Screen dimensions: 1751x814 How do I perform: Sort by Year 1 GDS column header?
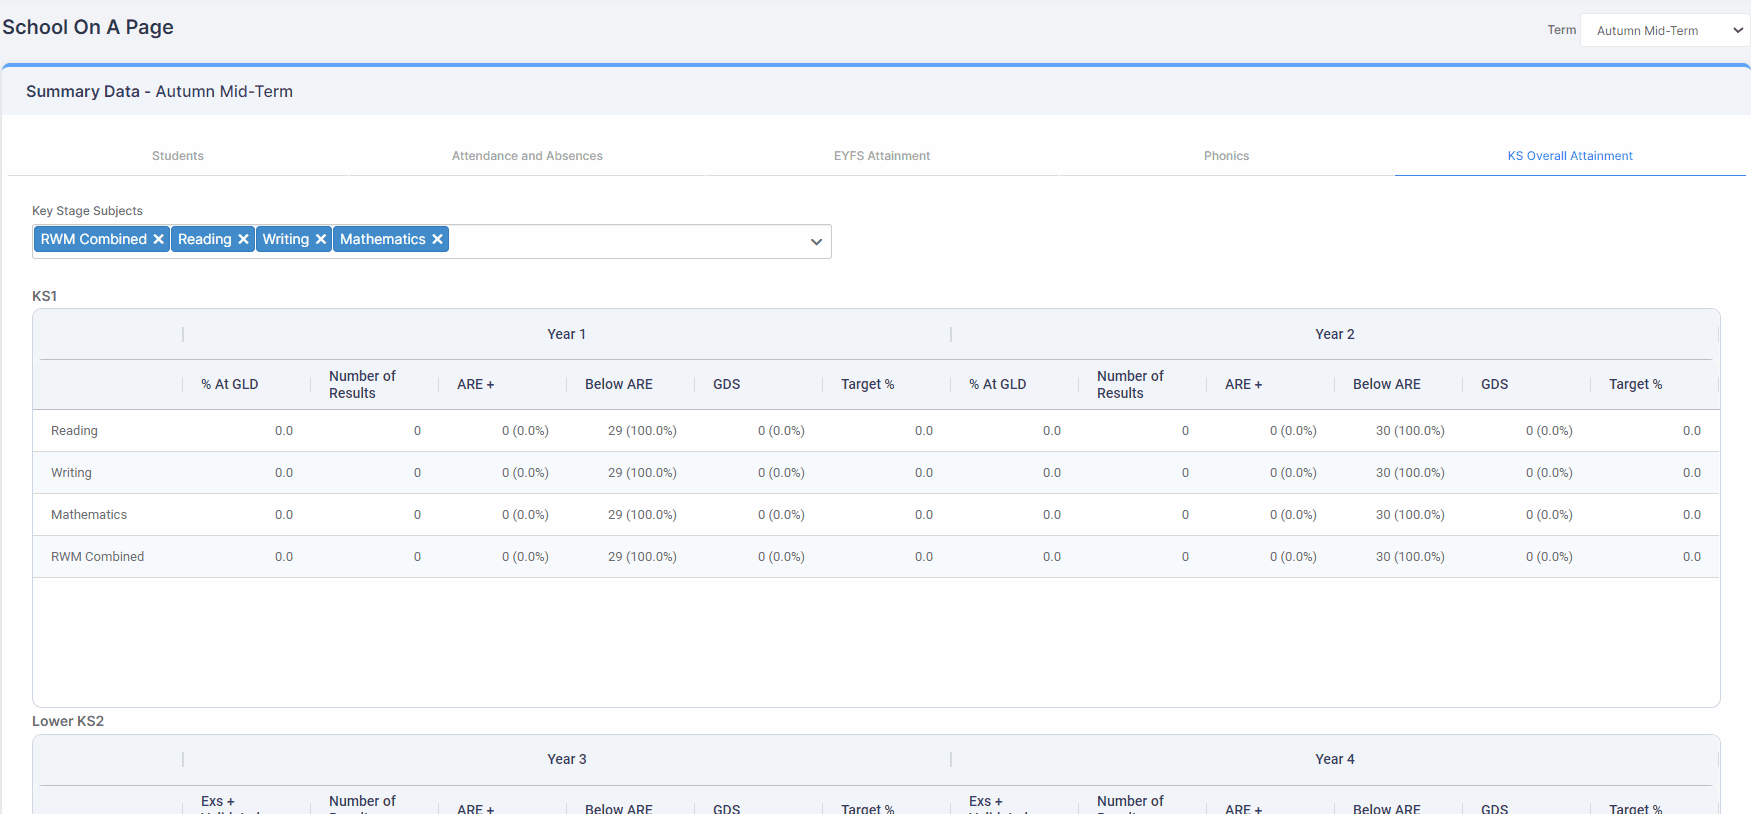tap(727, 384)
